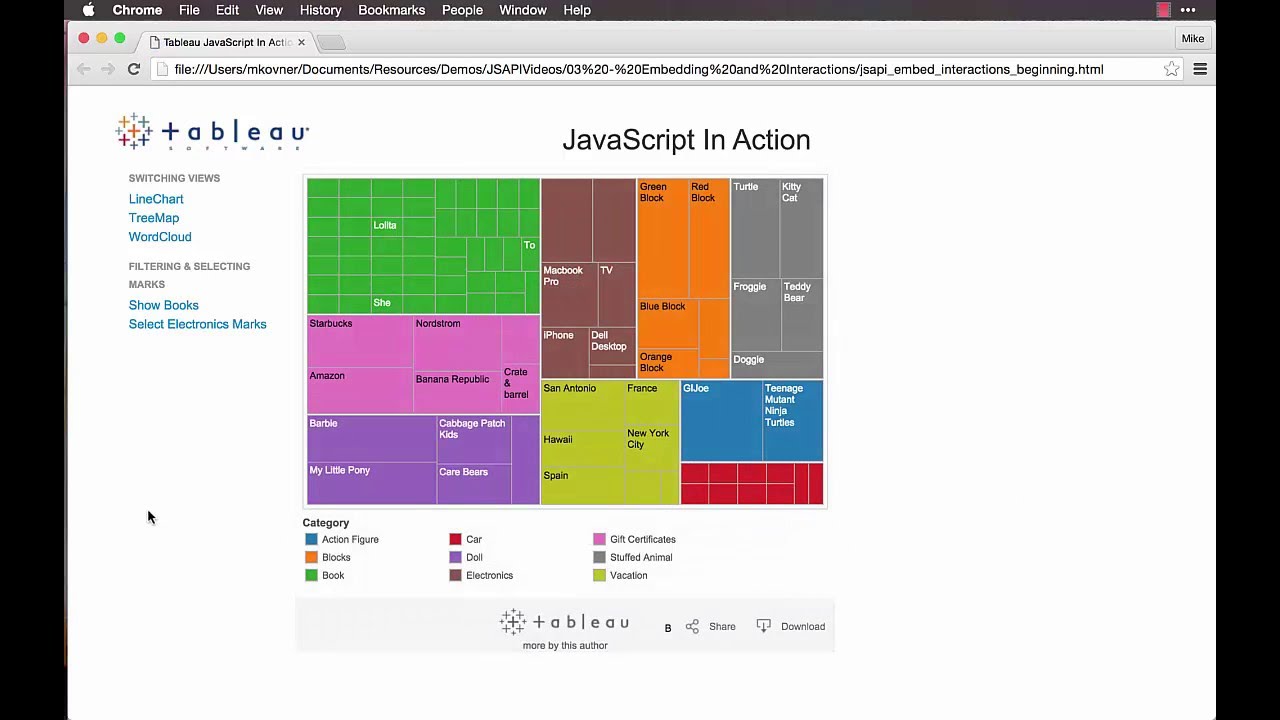The height and width of the screenshot is (720, 1280).
Task: Select Teenage Mutant Ninja Turtles tile
Action: [x=793, y=420]
